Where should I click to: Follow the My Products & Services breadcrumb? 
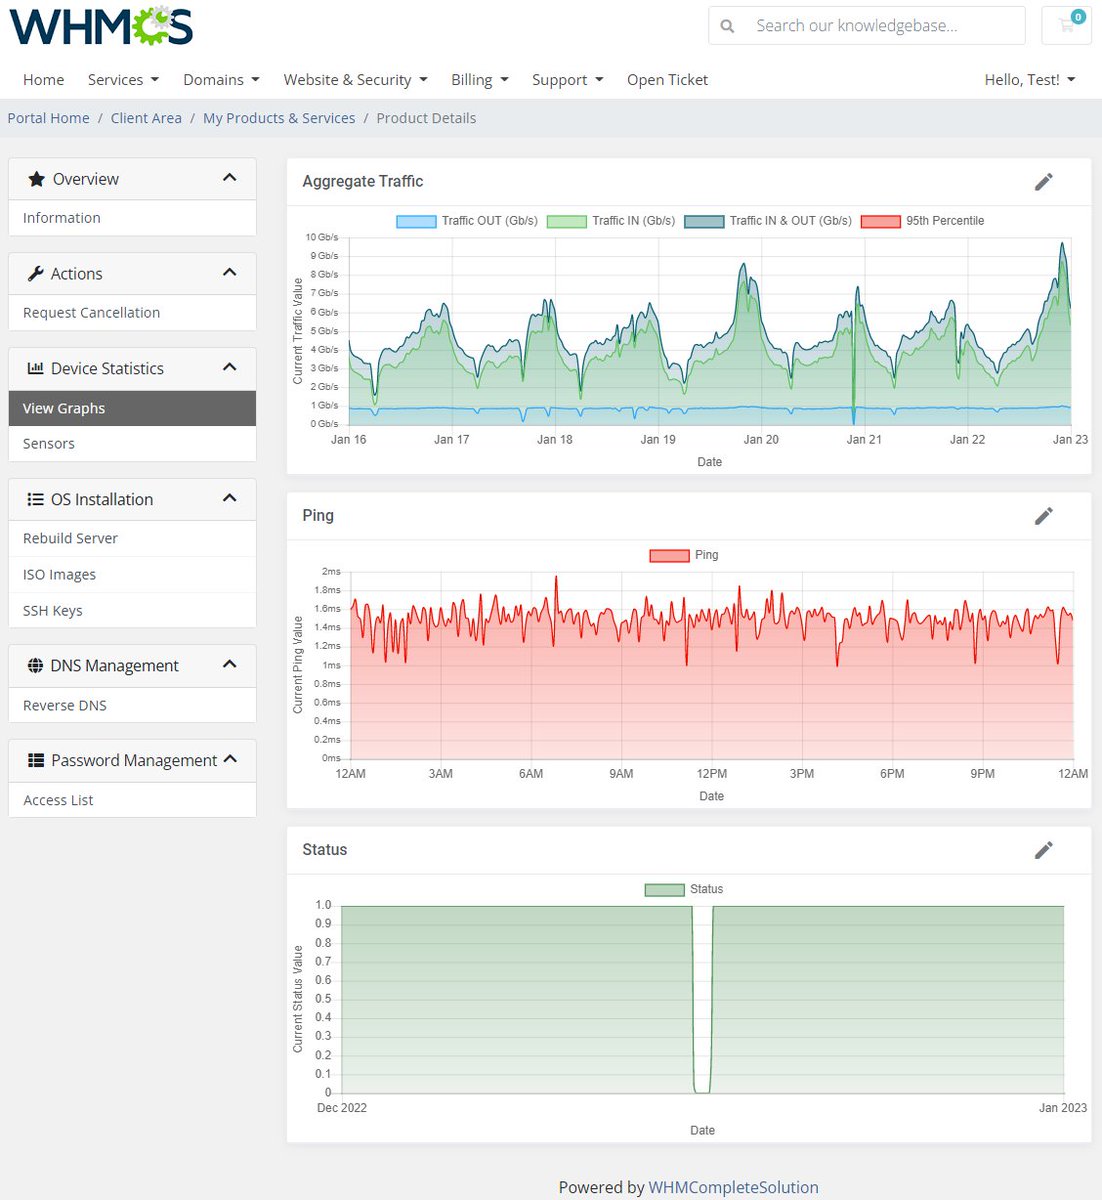[x=279, y=118]
